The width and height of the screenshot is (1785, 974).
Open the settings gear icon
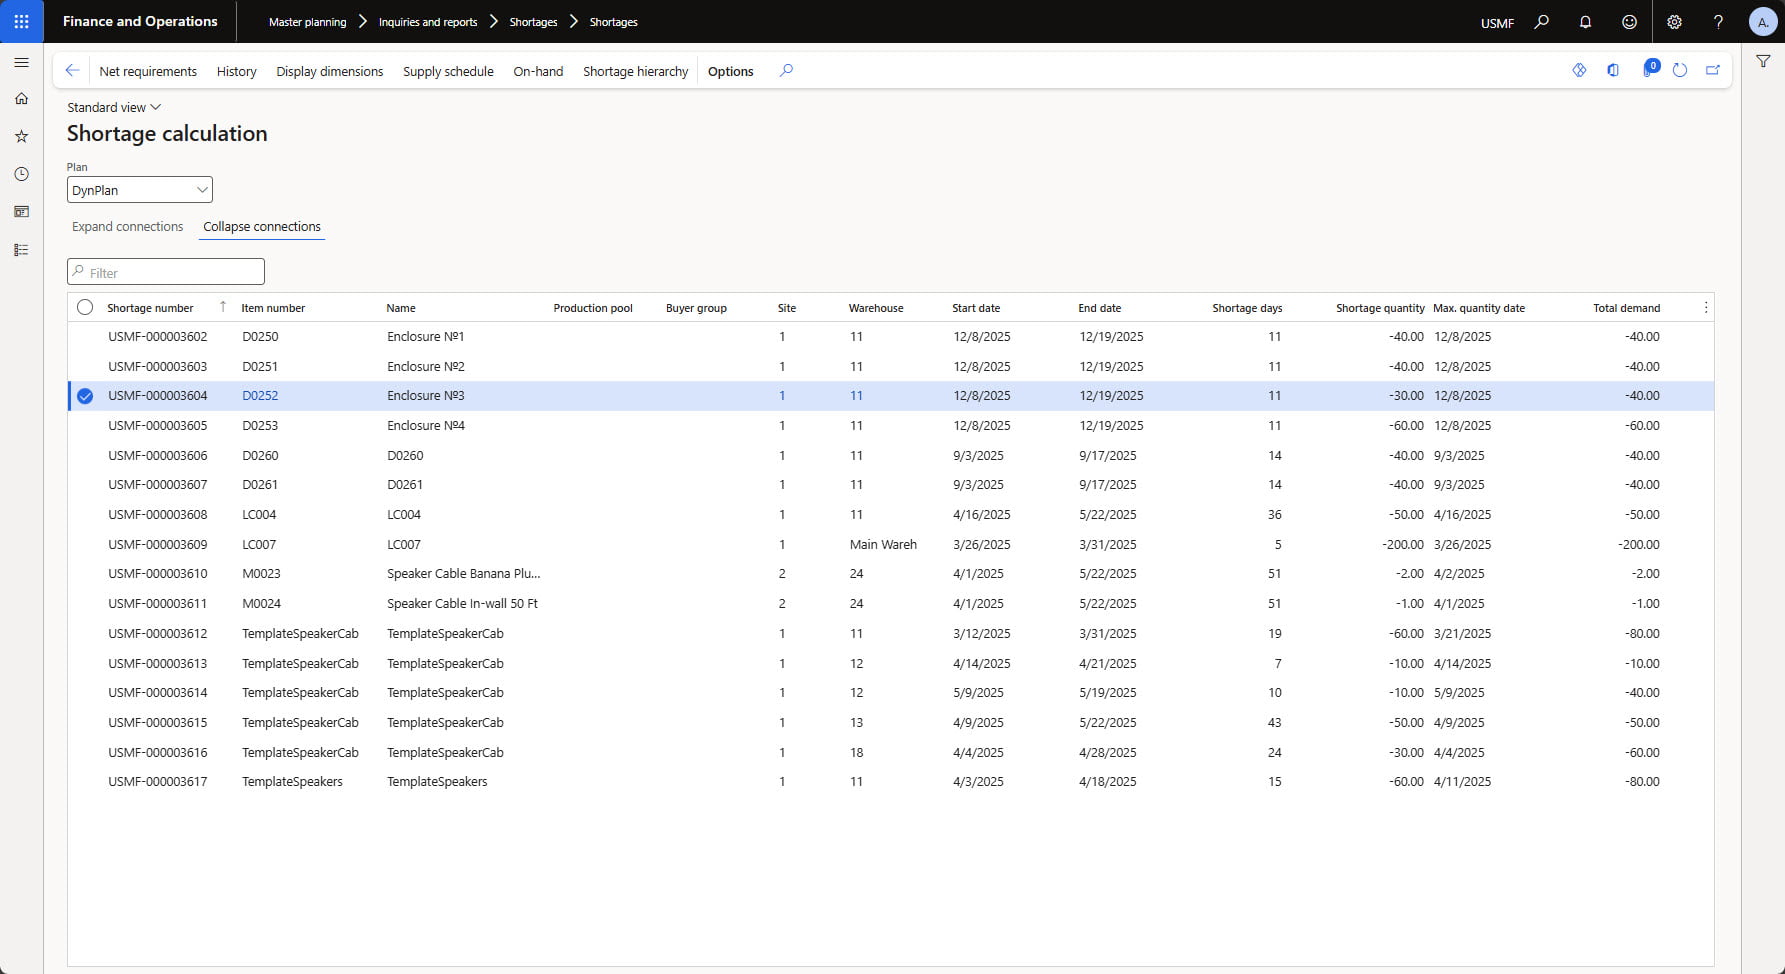click(1674, 22)
